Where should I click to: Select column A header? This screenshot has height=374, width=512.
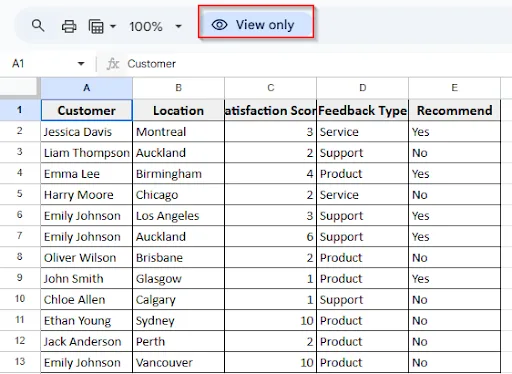pos(87,88)
